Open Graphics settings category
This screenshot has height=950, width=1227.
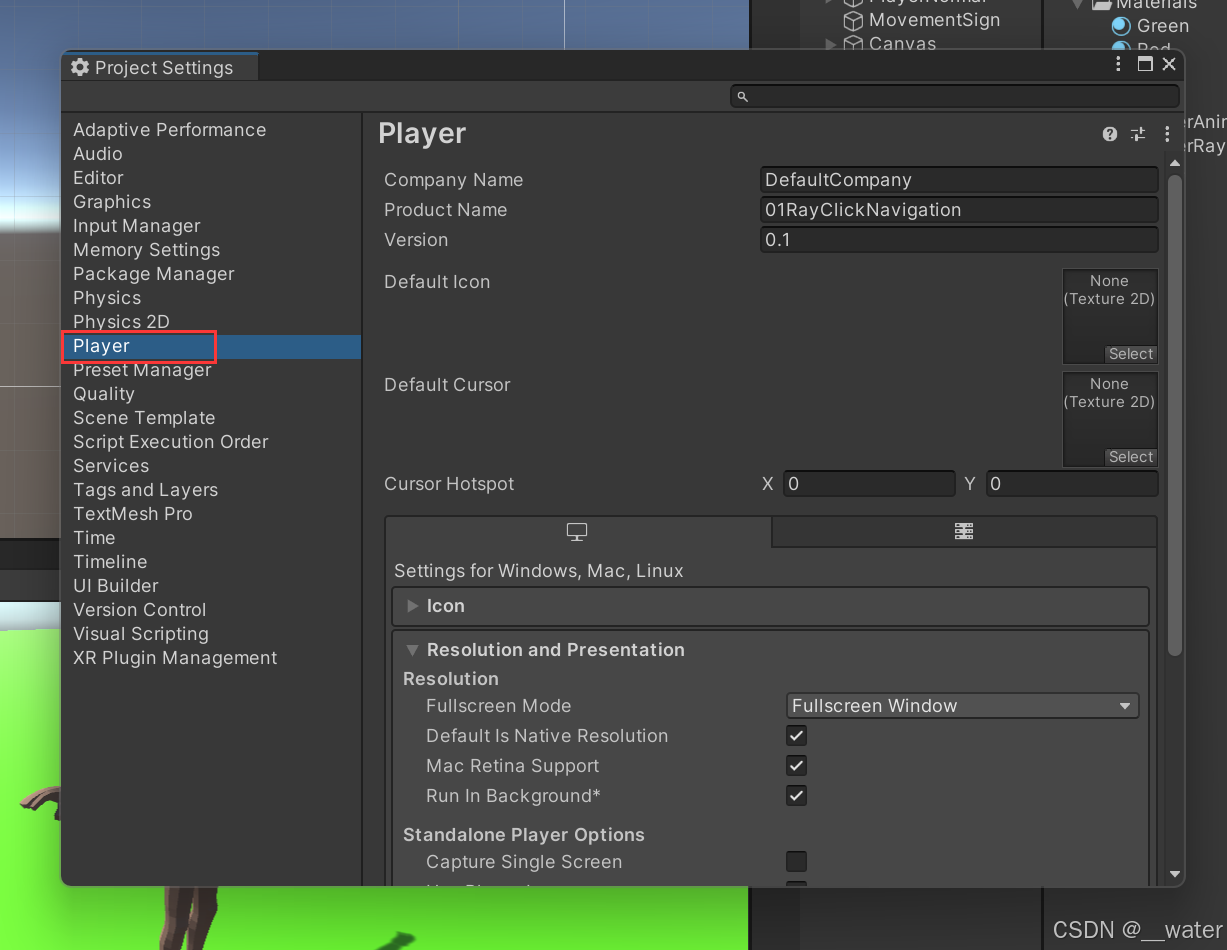[112, 202]
